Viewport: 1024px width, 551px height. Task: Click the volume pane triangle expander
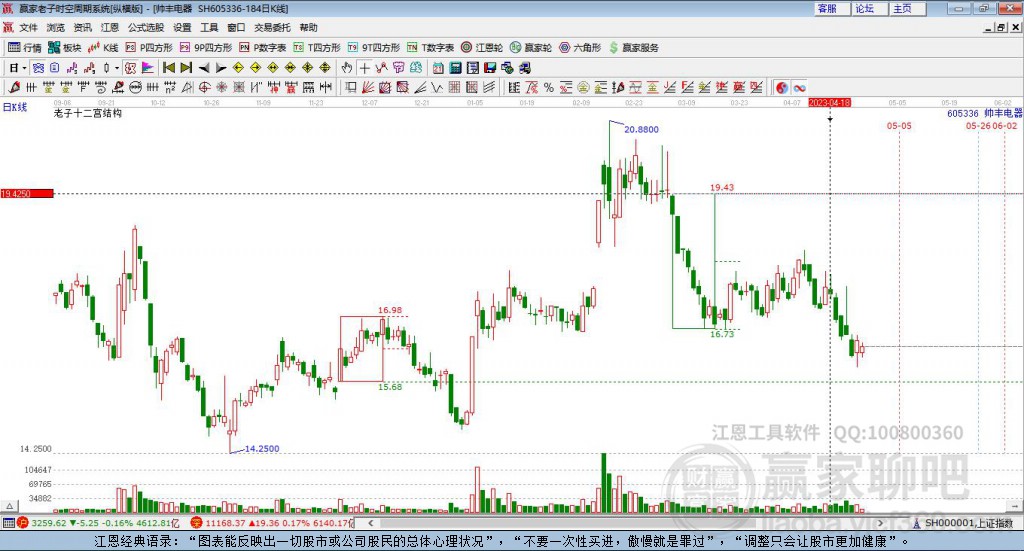point(9,506)
